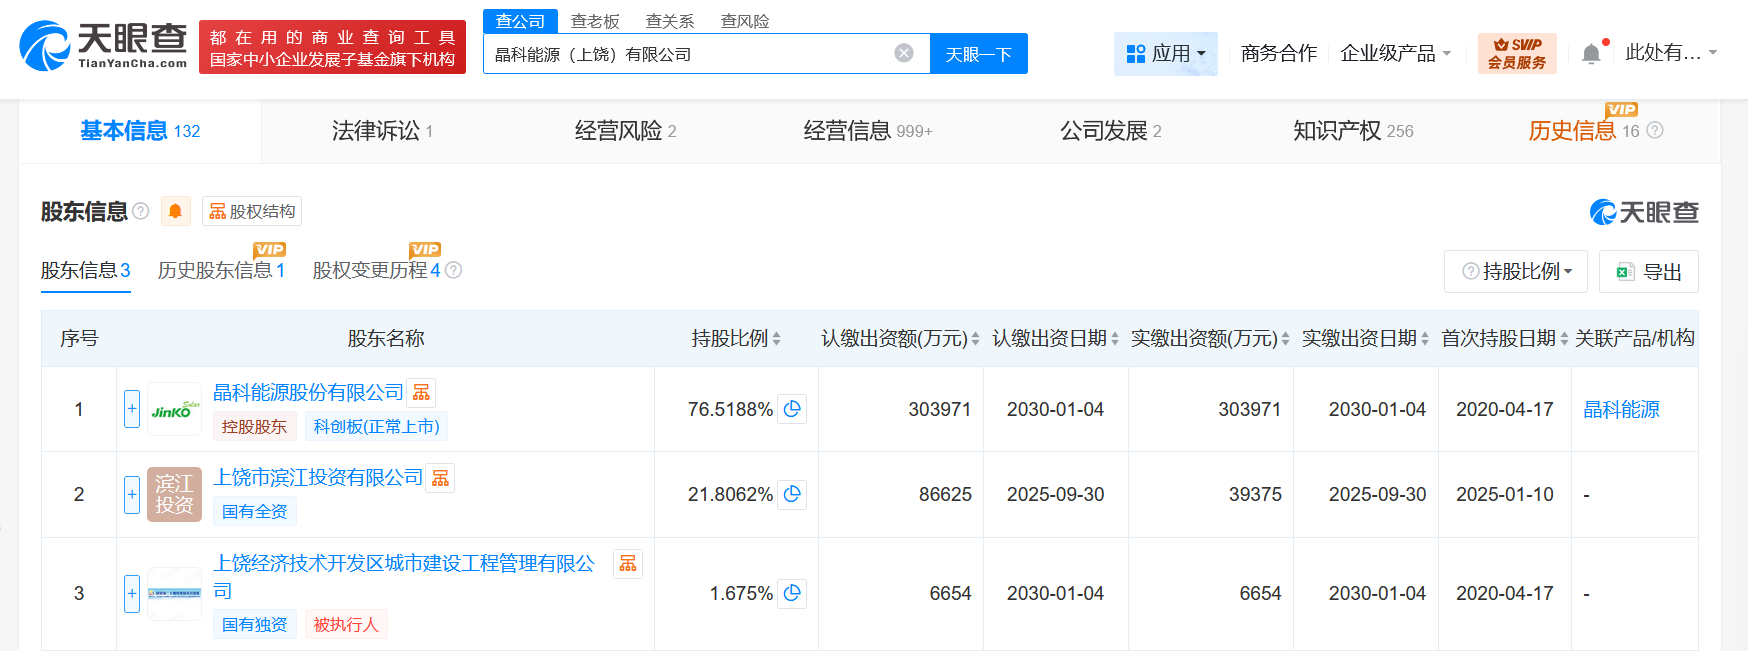Open pie chart icon for 76.5188% holding
The height and width of the screenshot is (651, 1748).
[x=792, y=409]
